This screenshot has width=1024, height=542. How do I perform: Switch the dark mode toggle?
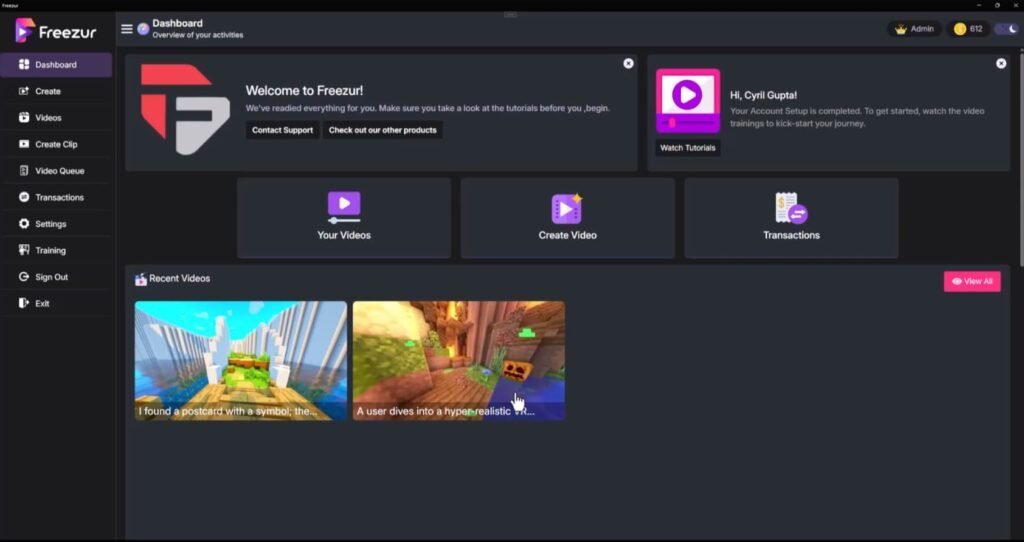1005,29
